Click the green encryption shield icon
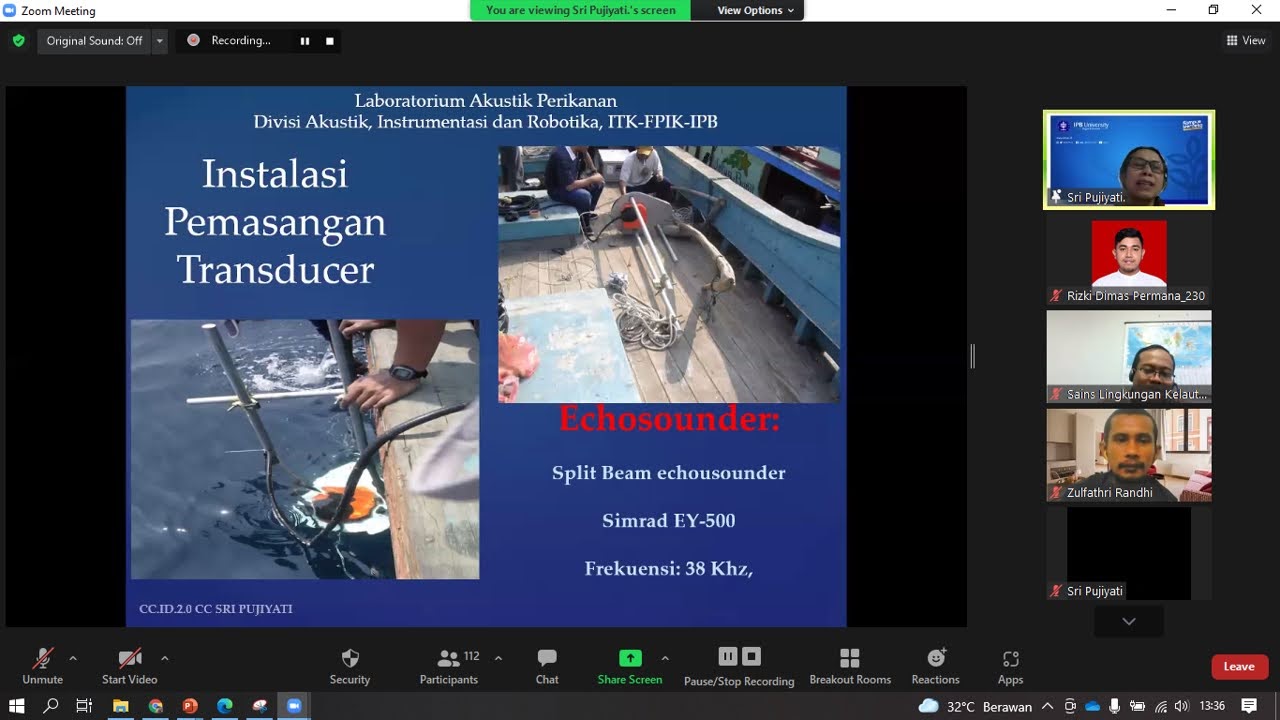This screenshot has width=1280, height=720. 18,41
